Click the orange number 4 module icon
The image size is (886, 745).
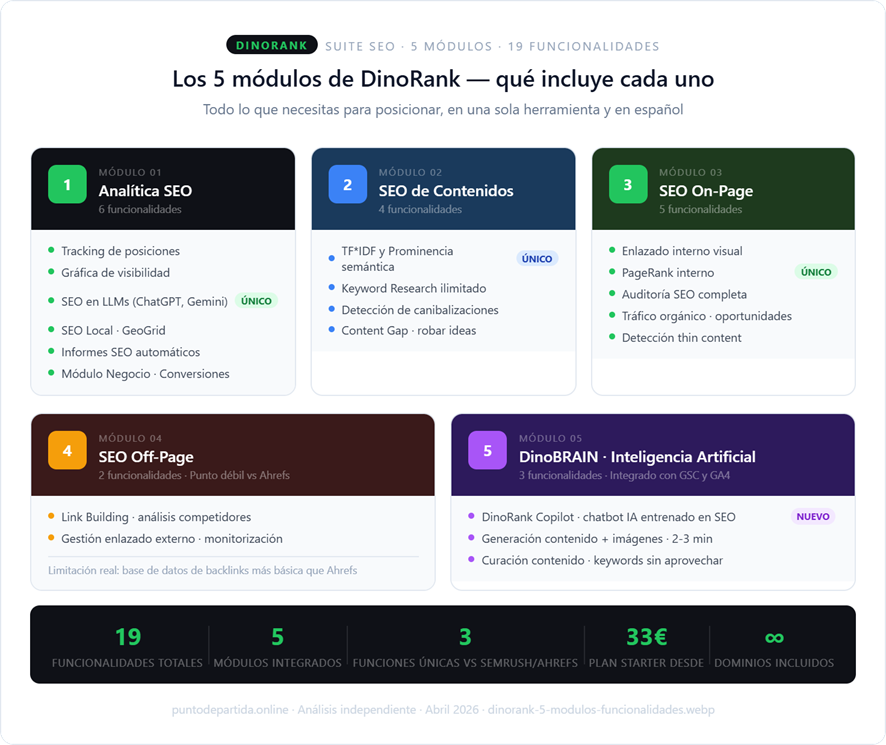67,451
